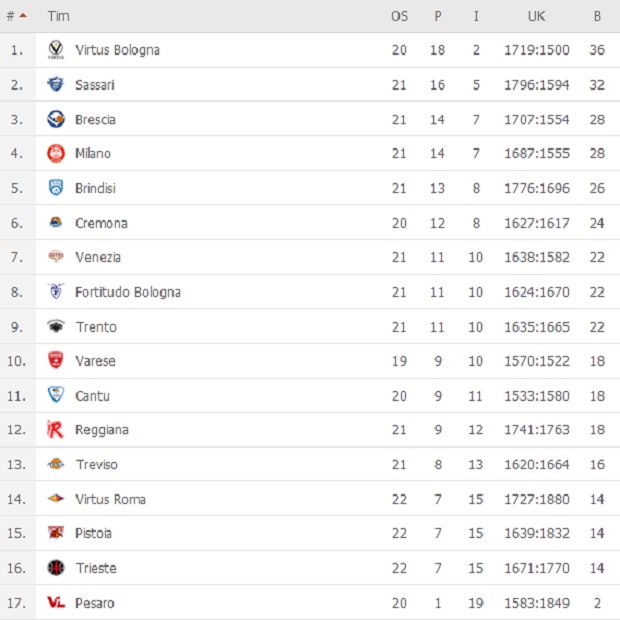Viewport: 620px width, 620px height.
Task: Click the Varese red shield logo
Action: pos(56,361)
